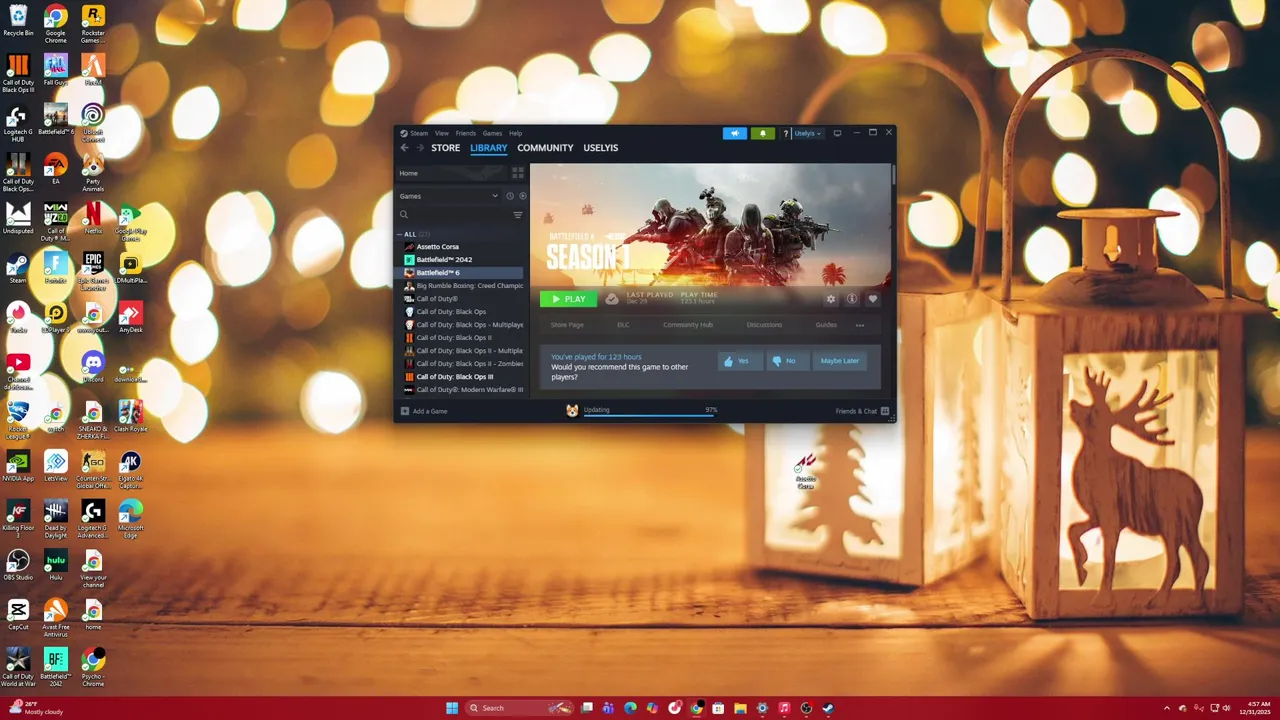This screenshot has width=1280, height=720.
Task: Open the Games menu
Action: (x=493, y=133)
